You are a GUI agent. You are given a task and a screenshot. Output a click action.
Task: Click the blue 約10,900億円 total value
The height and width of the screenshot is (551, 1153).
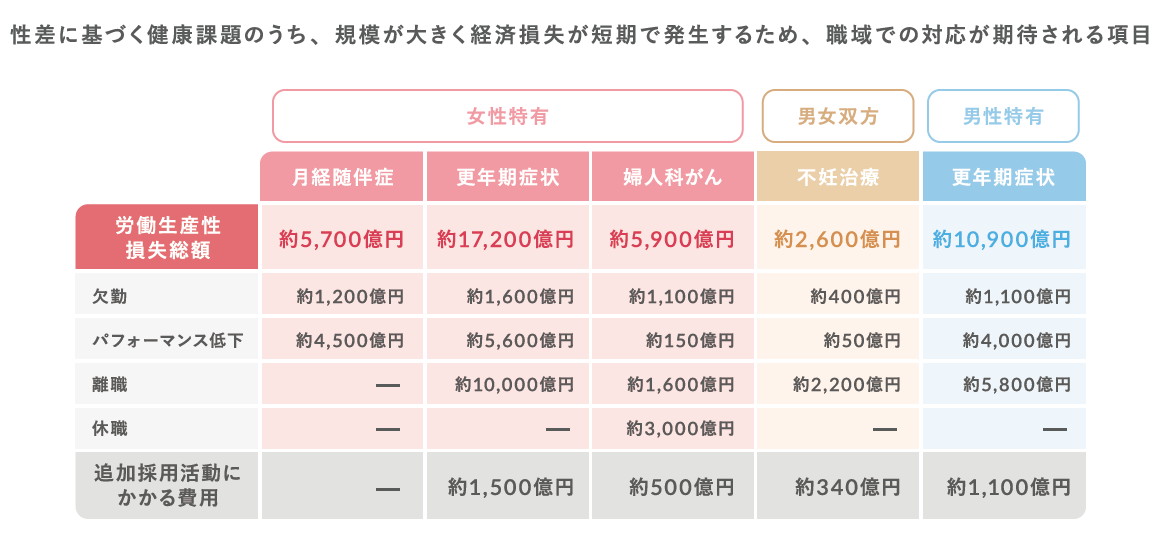(x=1002, y=239)
